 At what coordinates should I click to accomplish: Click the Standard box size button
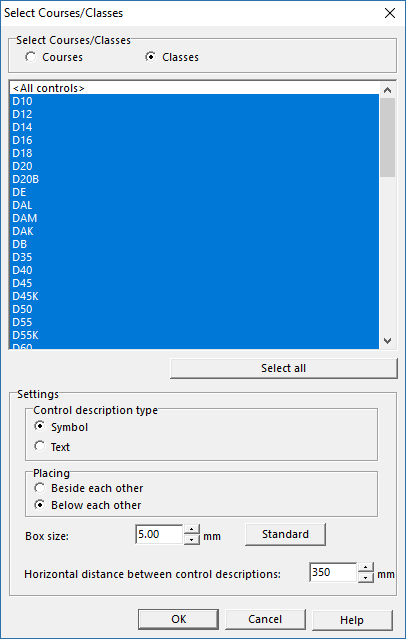(285, 534)
